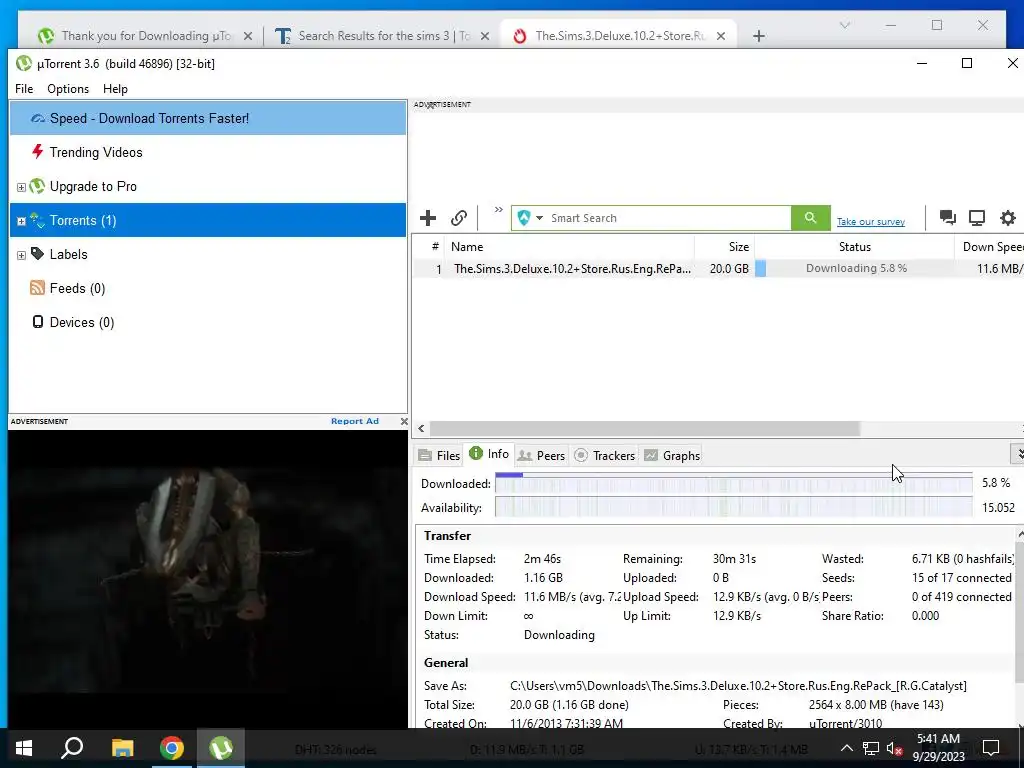Open Preferences via the gear icon

[x=1008, y=217]
